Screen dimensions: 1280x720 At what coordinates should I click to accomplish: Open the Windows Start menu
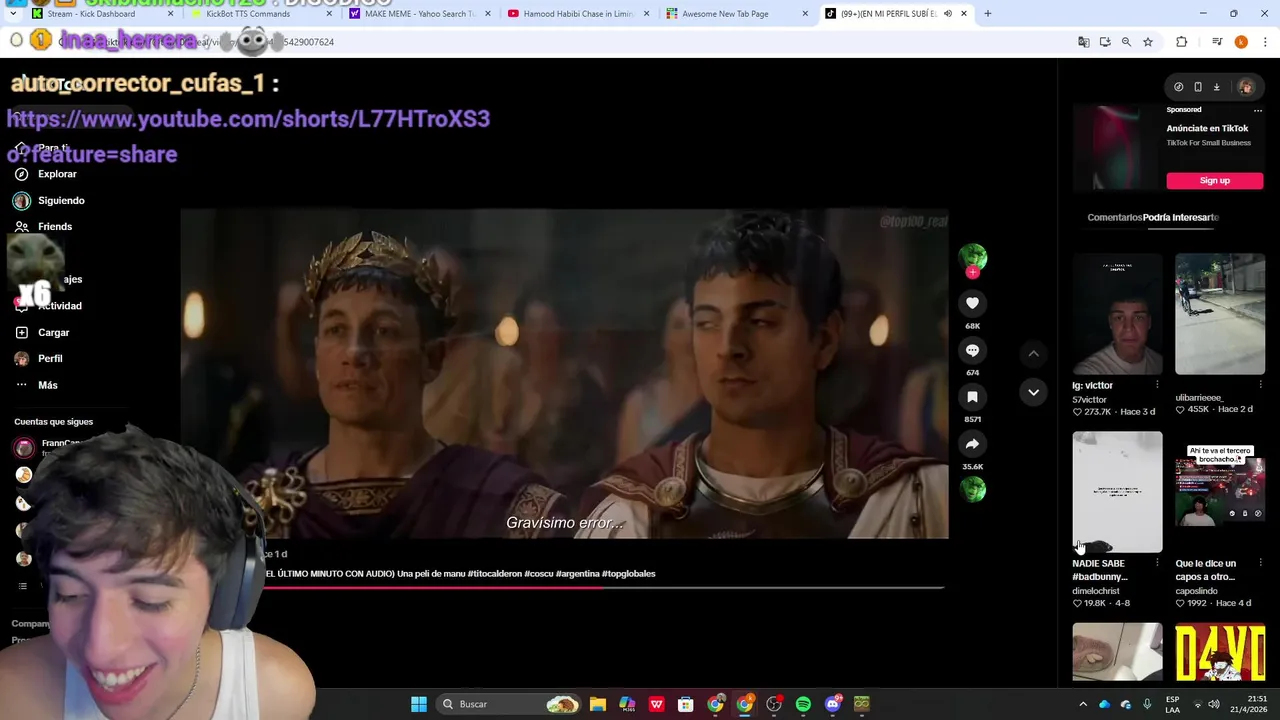pyautogui.click(x=419, y=704)
